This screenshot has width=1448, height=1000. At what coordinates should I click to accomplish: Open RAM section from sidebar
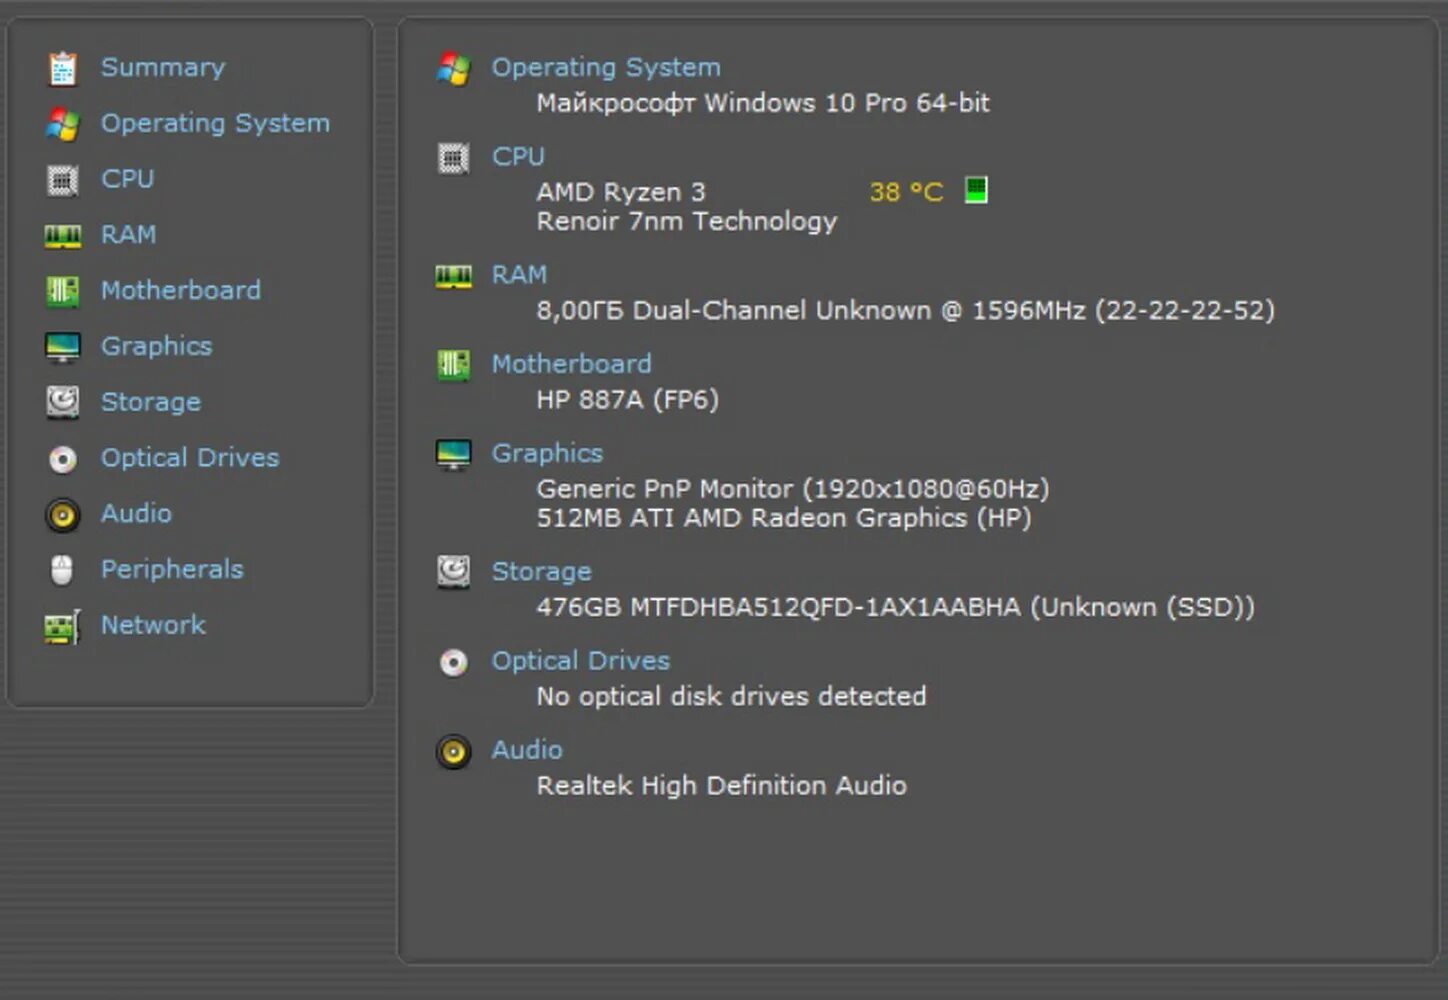pyautogui.click(x=128, y=235)
